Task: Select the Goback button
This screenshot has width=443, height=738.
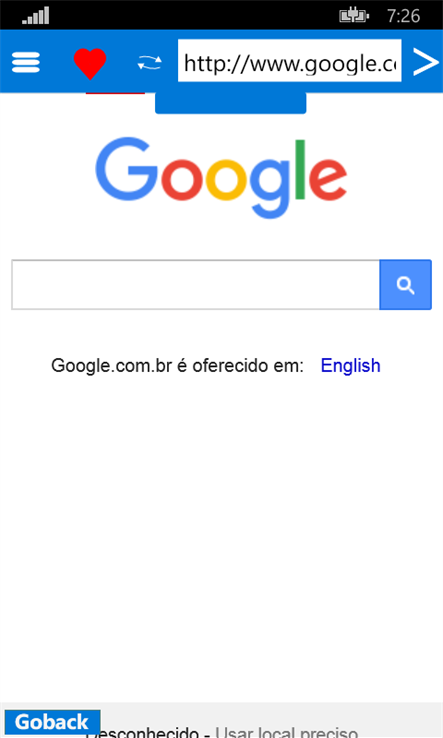Action: click(x=52, y=722)
